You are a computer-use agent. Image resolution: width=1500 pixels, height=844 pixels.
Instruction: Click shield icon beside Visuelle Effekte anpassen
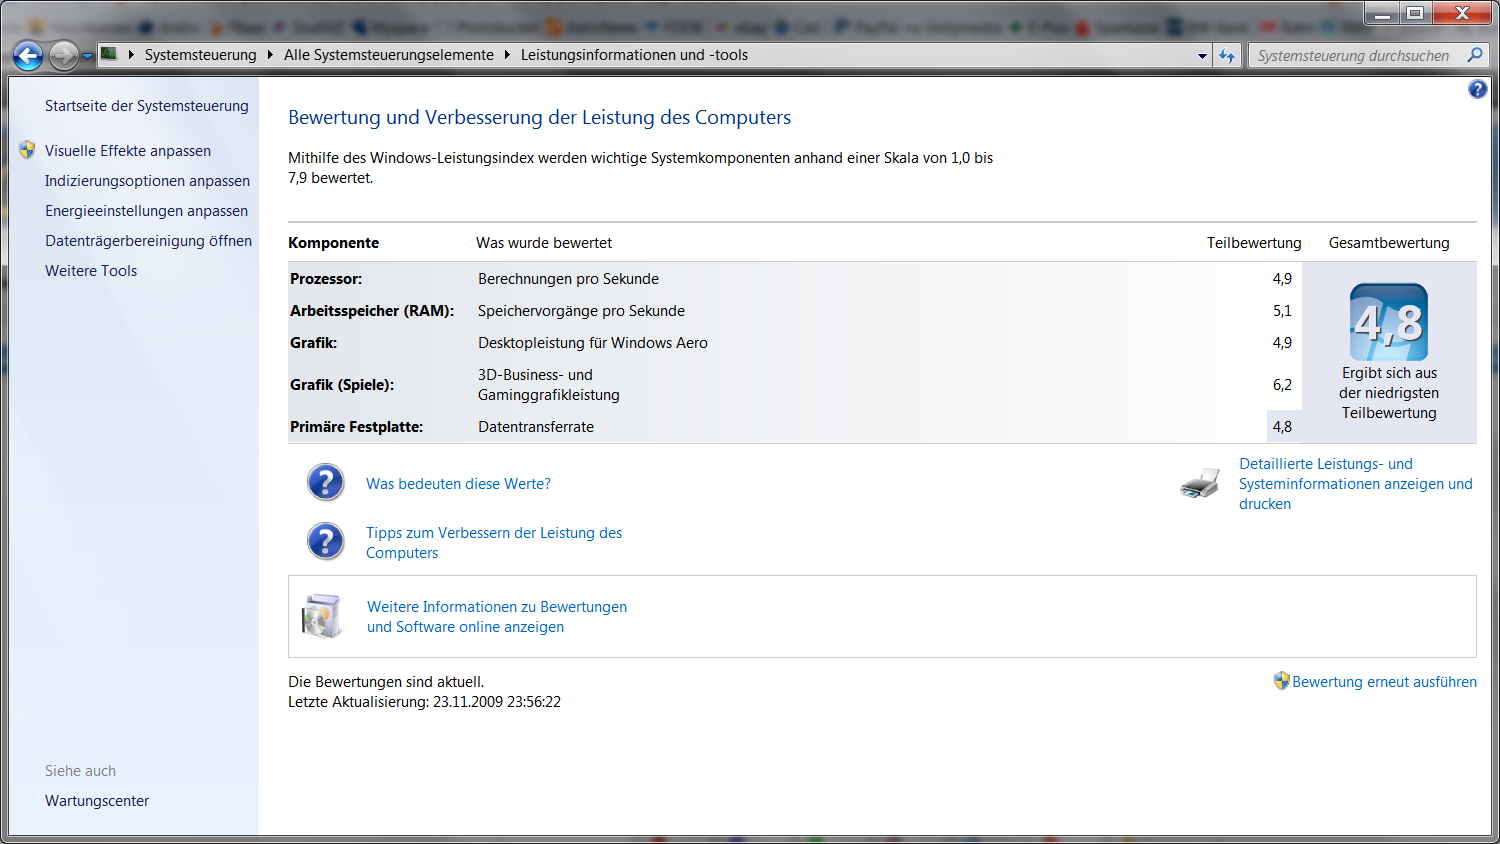pos(27,150)
